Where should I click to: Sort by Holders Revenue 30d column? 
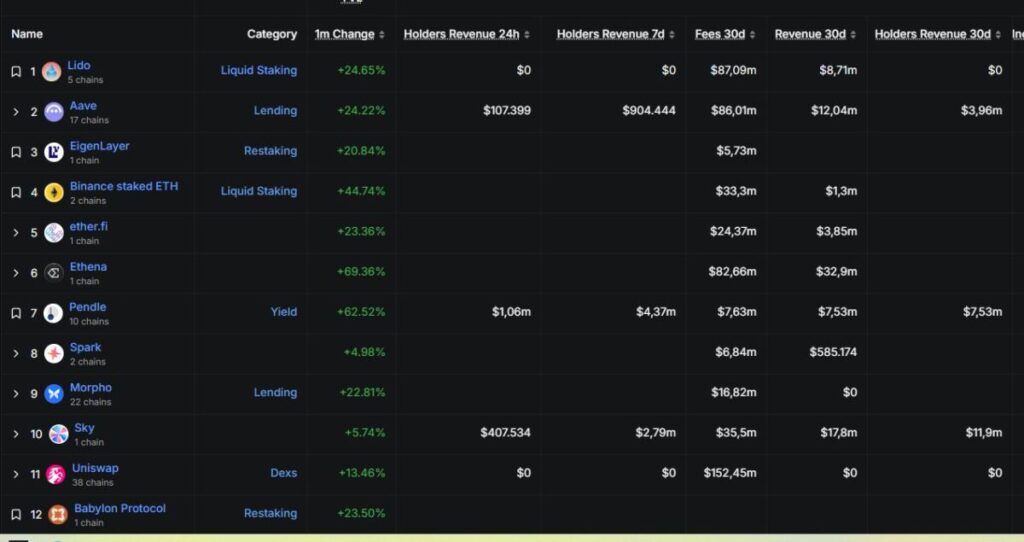tap(937, 34)
